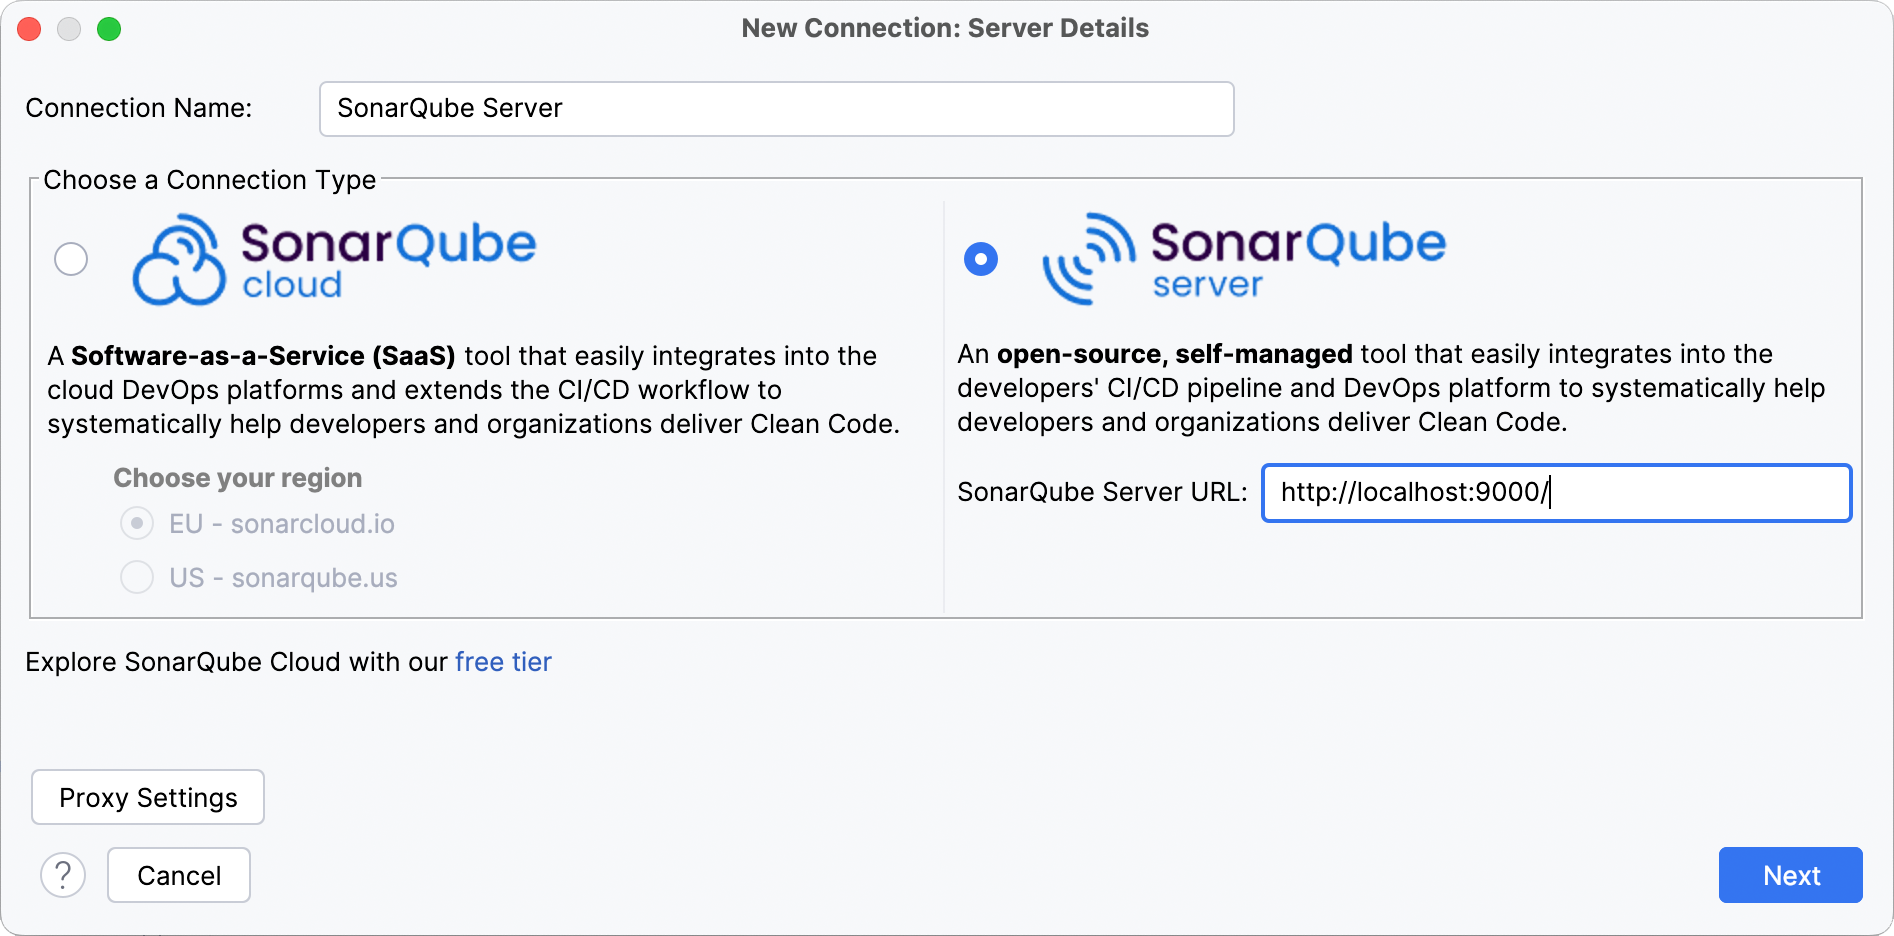Open the free tier link
This screenshot has width=1894, height=936.
coord(503,662)
